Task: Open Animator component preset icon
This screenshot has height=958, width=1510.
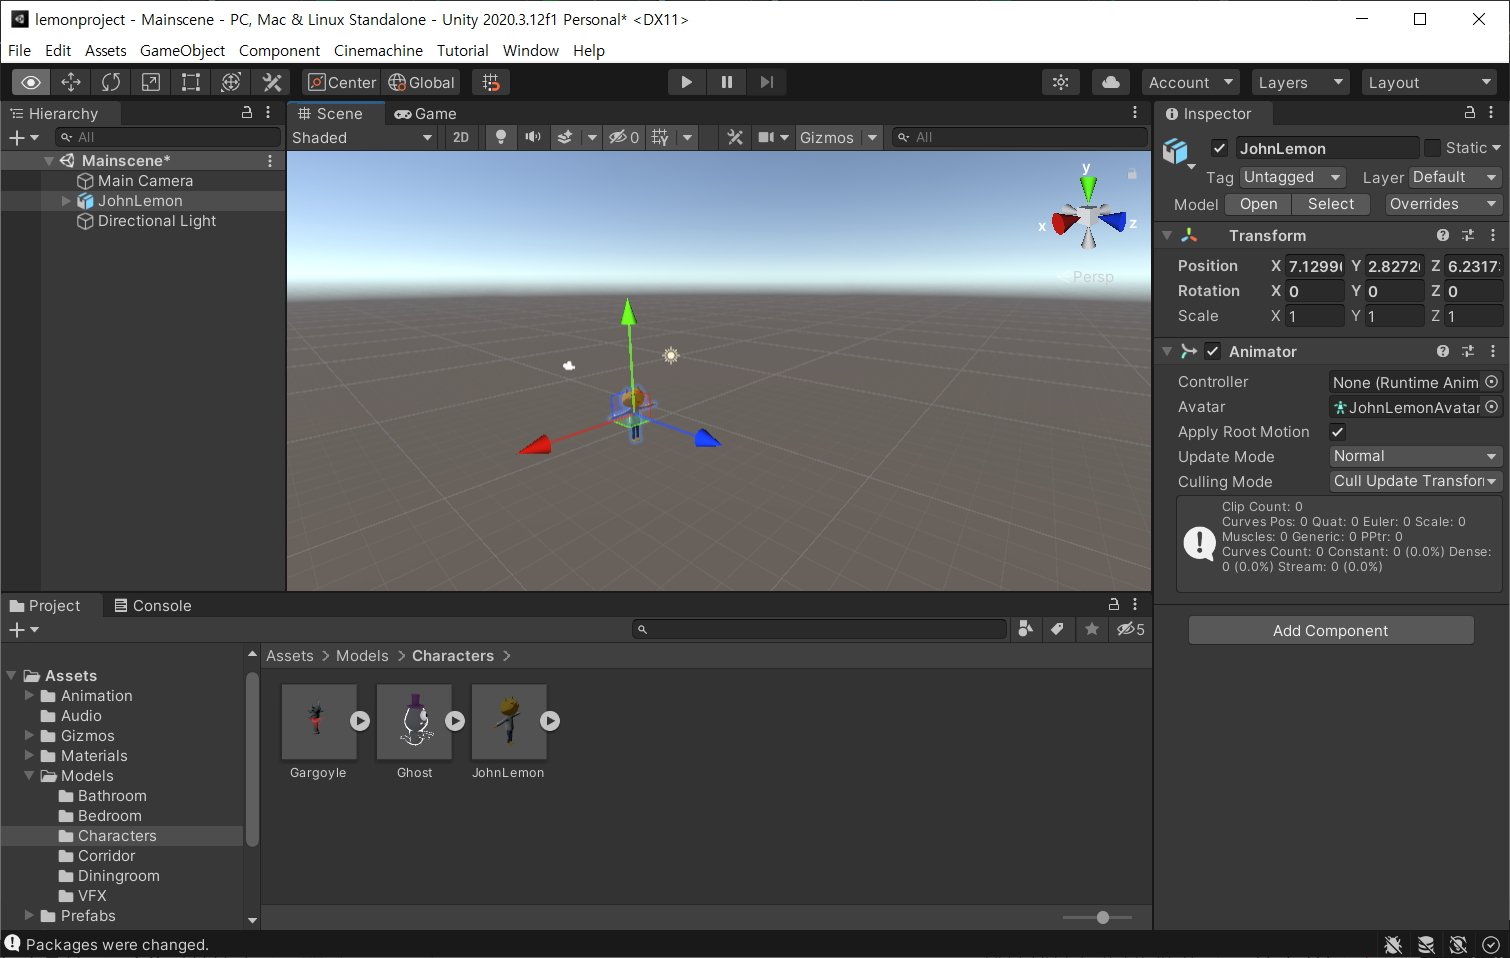Action: (1468, 351)
